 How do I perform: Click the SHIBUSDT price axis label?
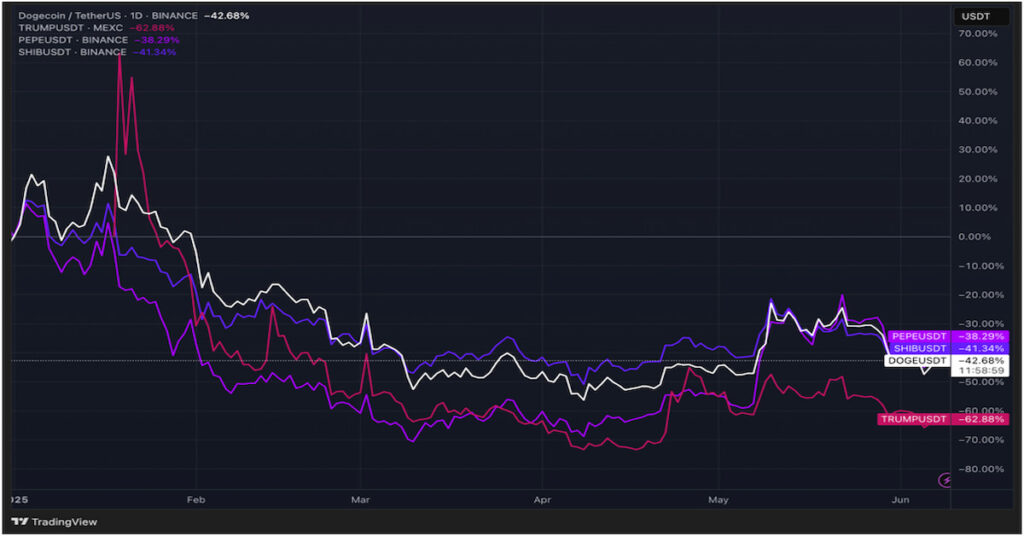pos(948,348)
